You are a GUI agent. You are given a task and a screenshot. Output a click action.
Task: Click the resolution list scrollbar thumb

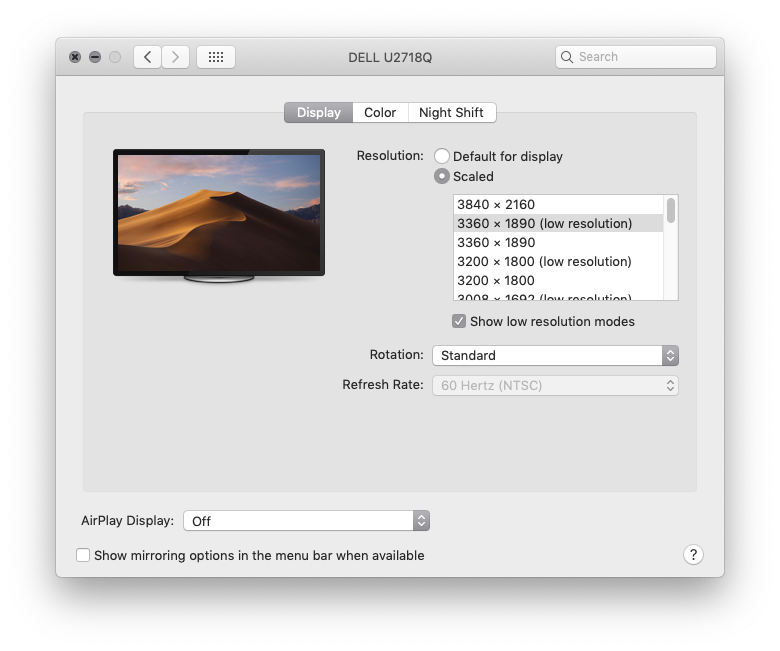tap(671, 210)
